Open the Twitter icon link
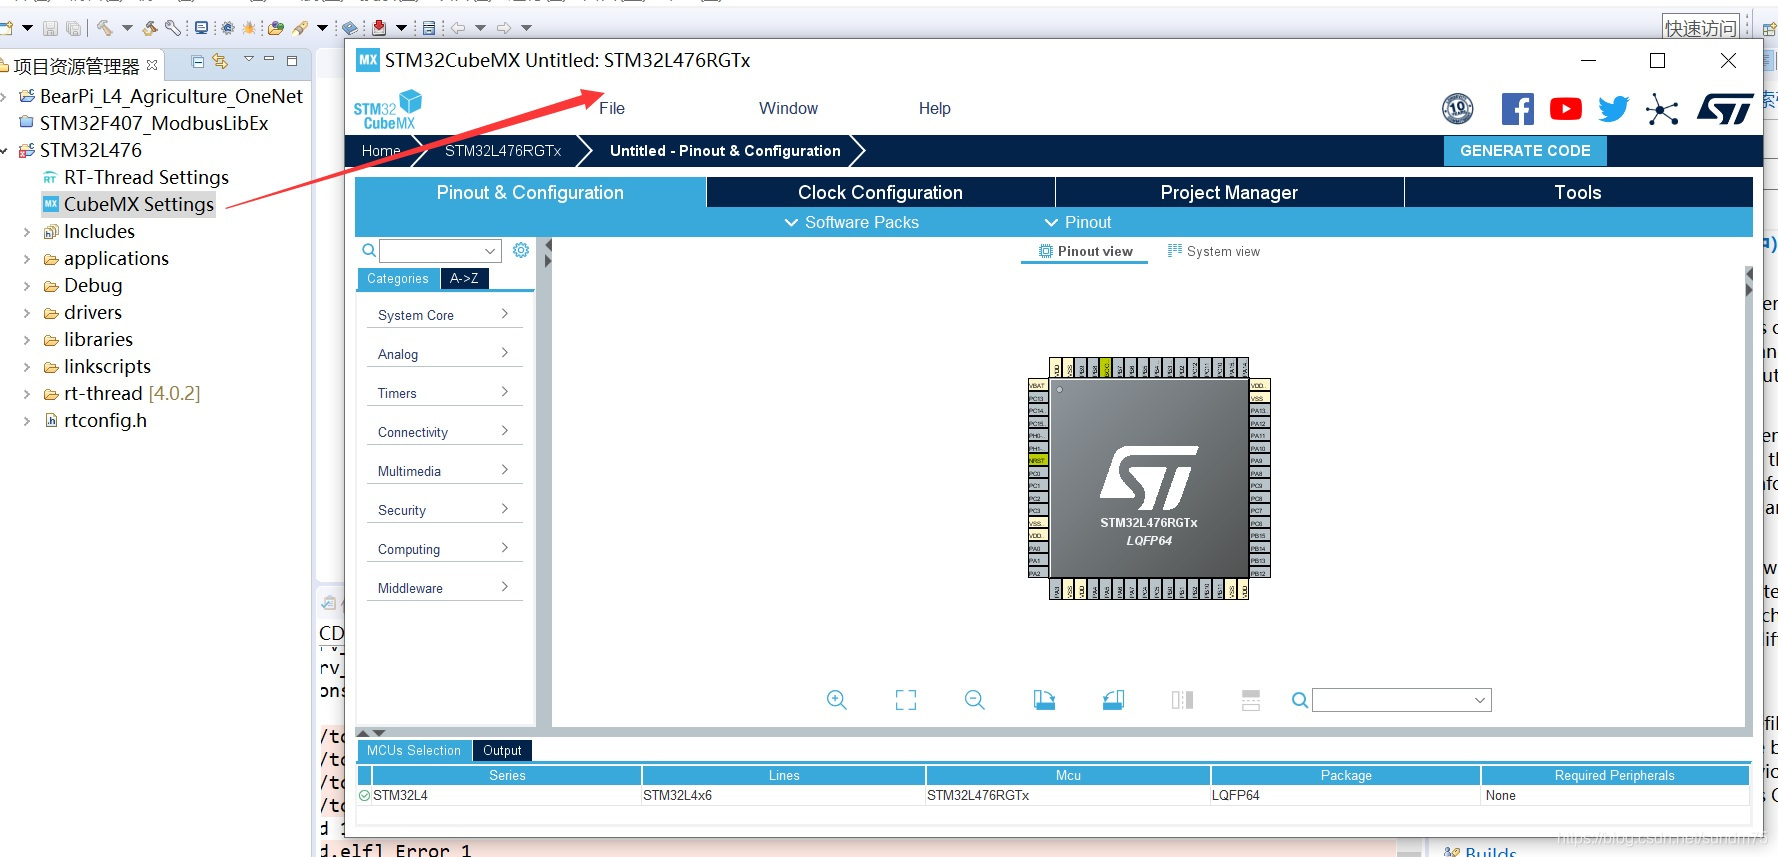 pos(1613,109)
